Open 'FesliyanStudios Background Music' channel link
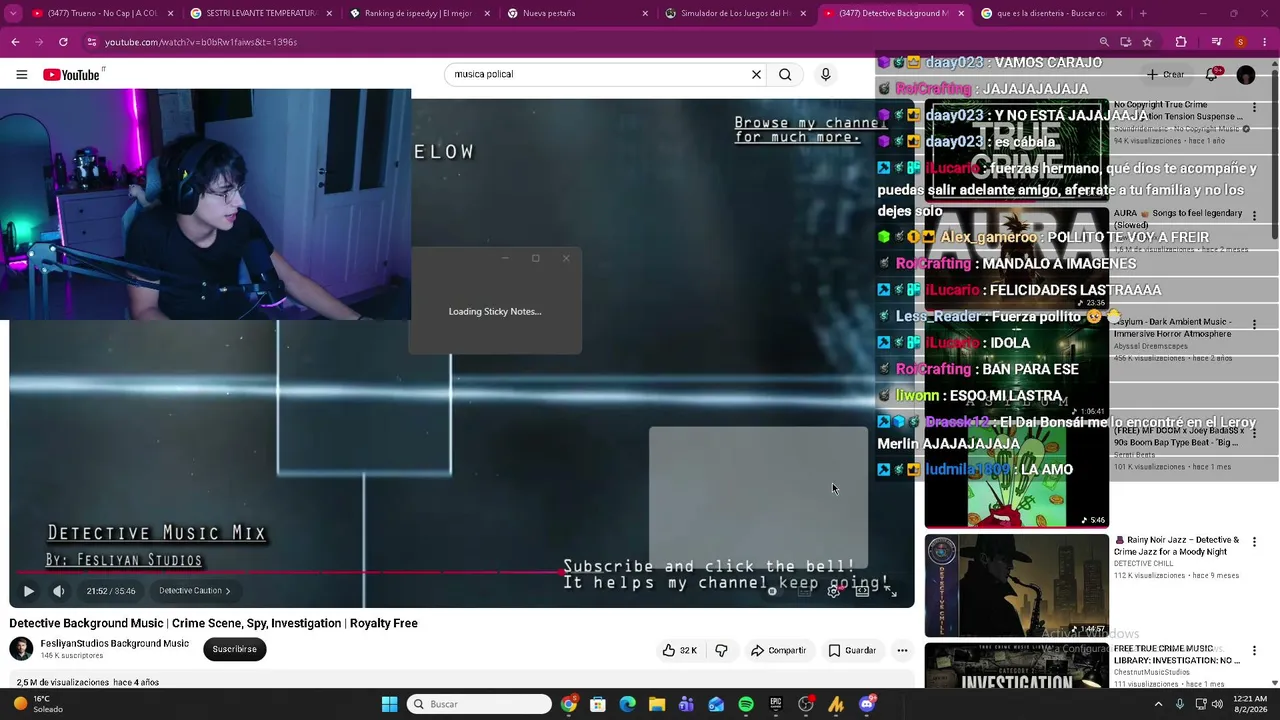Screen dimensions: 1280x720 tap(114, 643)
